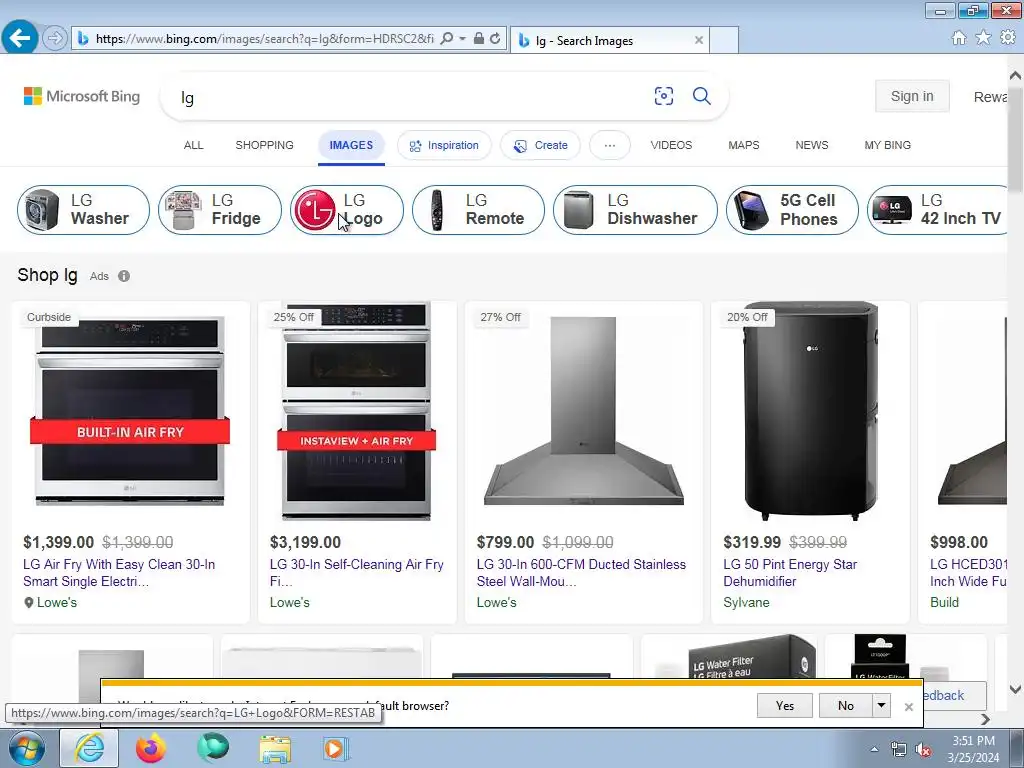Open LG 30-In Self-Cleaning Air Fry link
This screenshot has width=1024, height=768.
coord(357,573)
